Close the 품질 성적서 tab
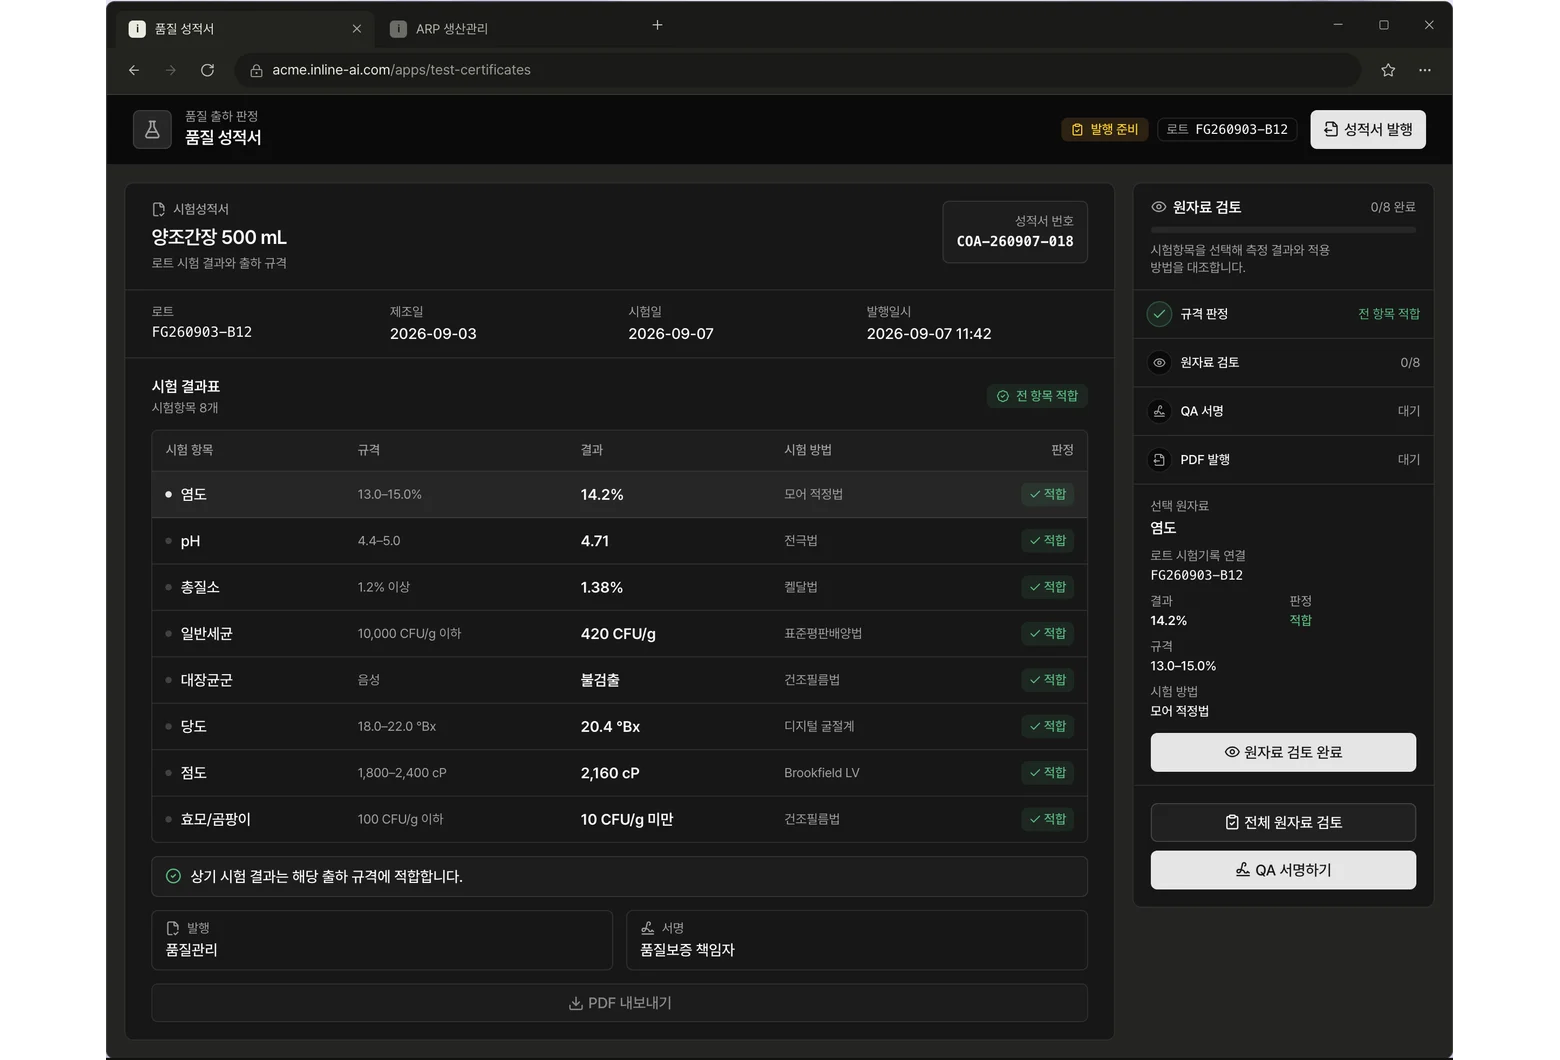The height and width of the screenshot is (1060, 1560). (x=357, y=29)
